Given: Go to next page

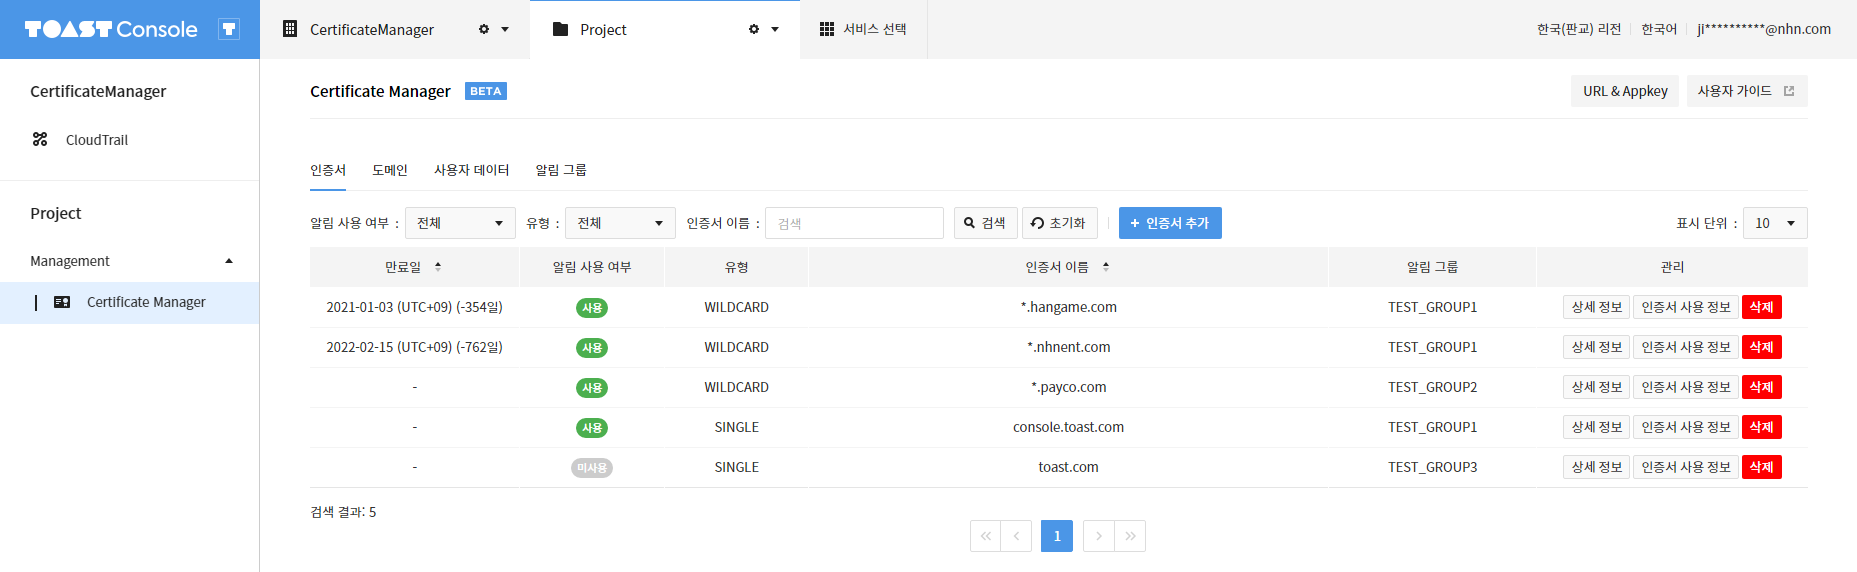Looking at the screenshot, I should point(1098,536).
